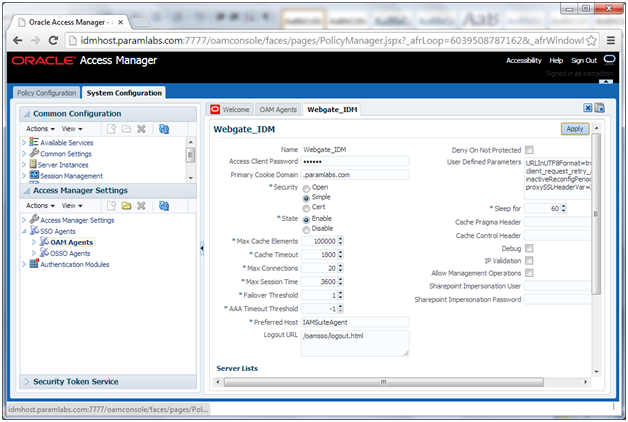Click the Webgate form vertical scrollbar
The width and height of the screenshot is (628, 422).
(596, 214)
